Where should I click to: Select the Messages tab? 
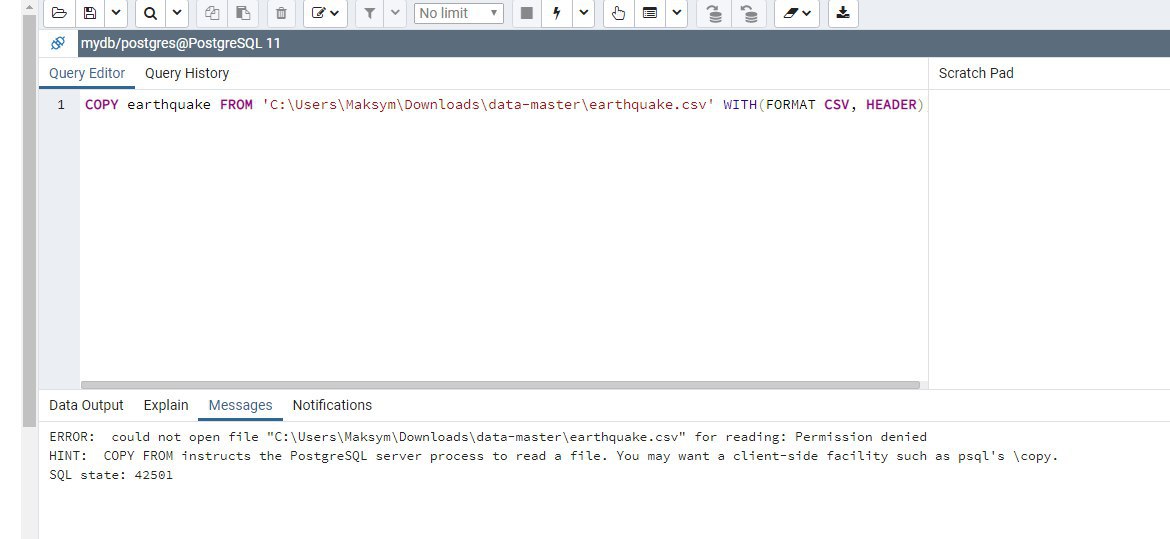(x=240, y=405)
